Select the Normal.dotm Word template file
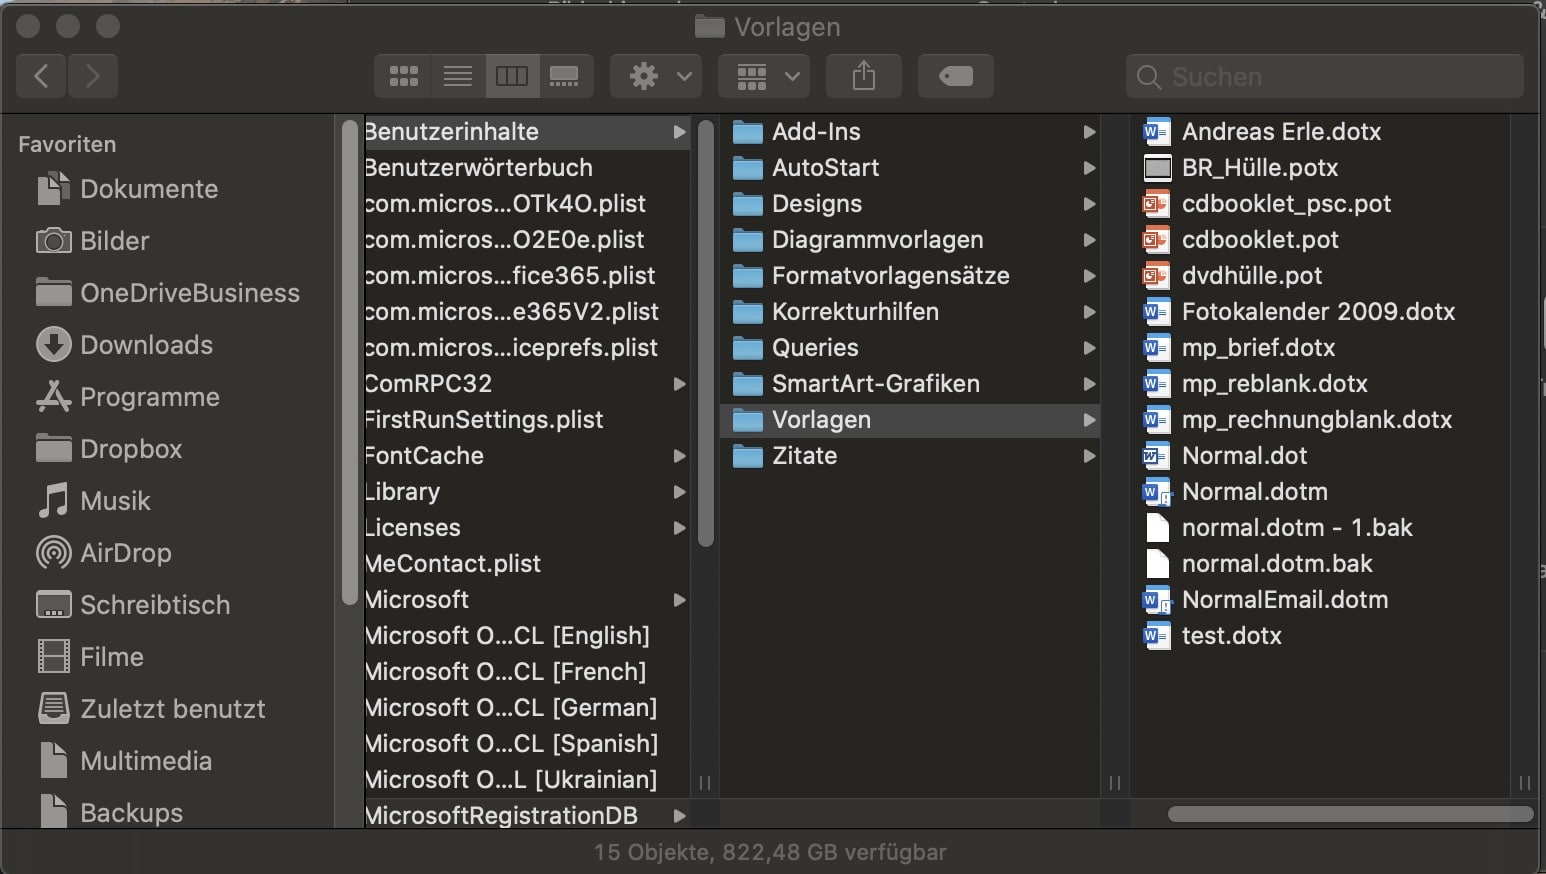Image resolution: width=1546 pixels, height=874 pixels. pos(1254,492)
